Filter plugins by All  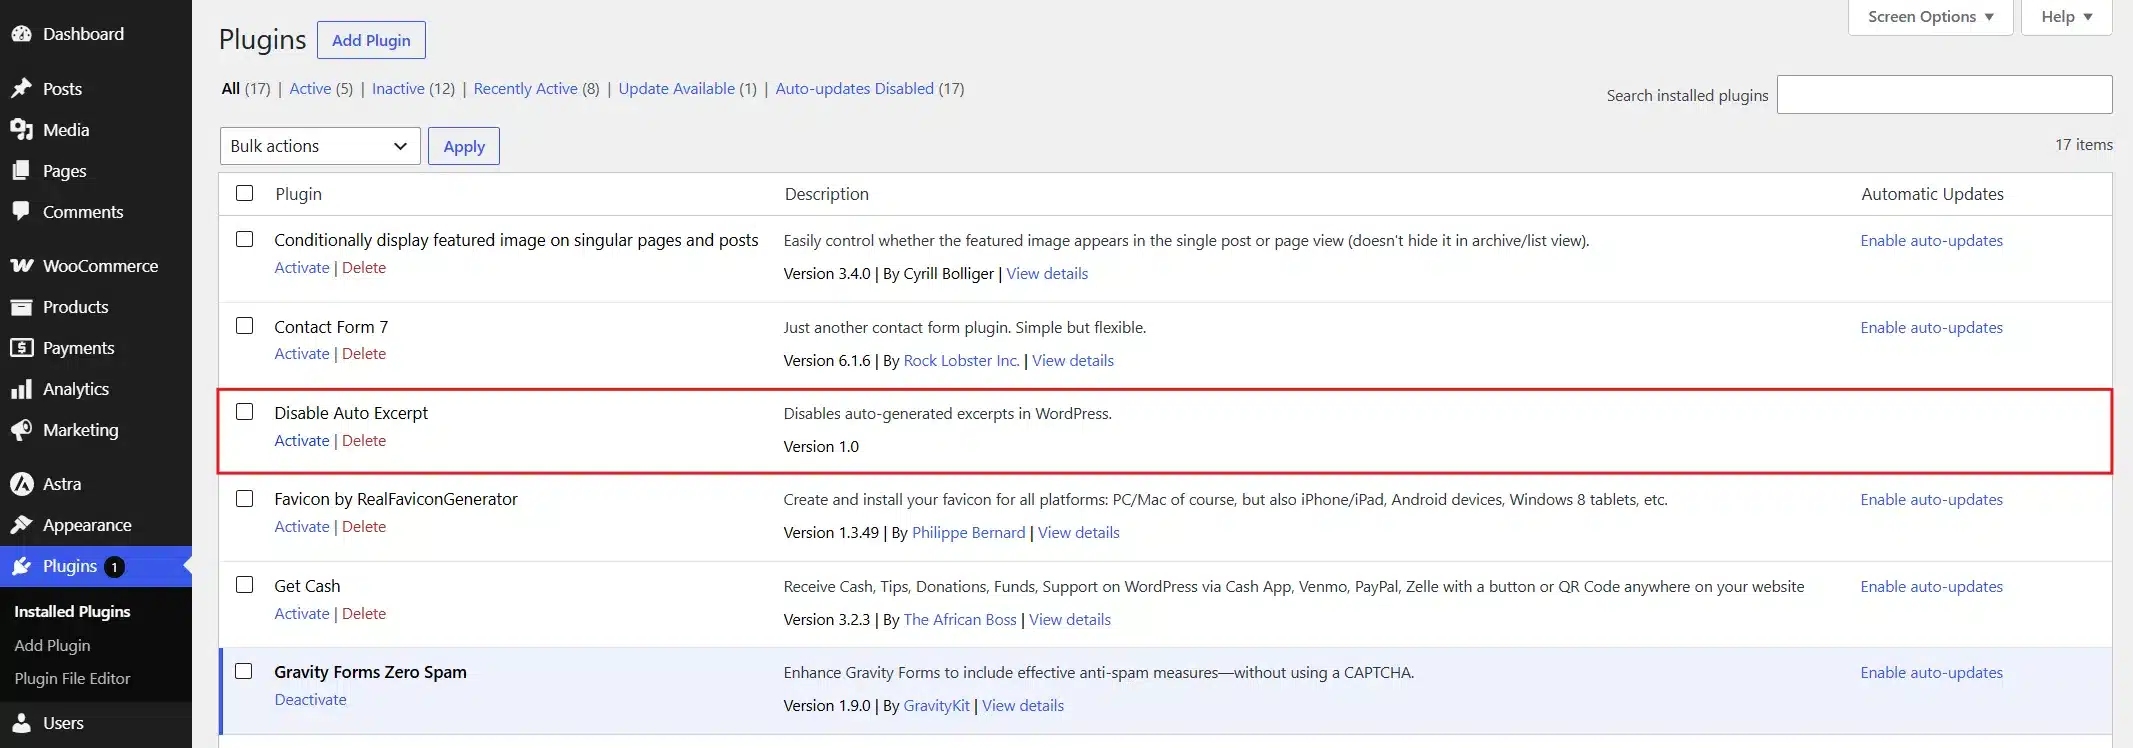(231, 89)
